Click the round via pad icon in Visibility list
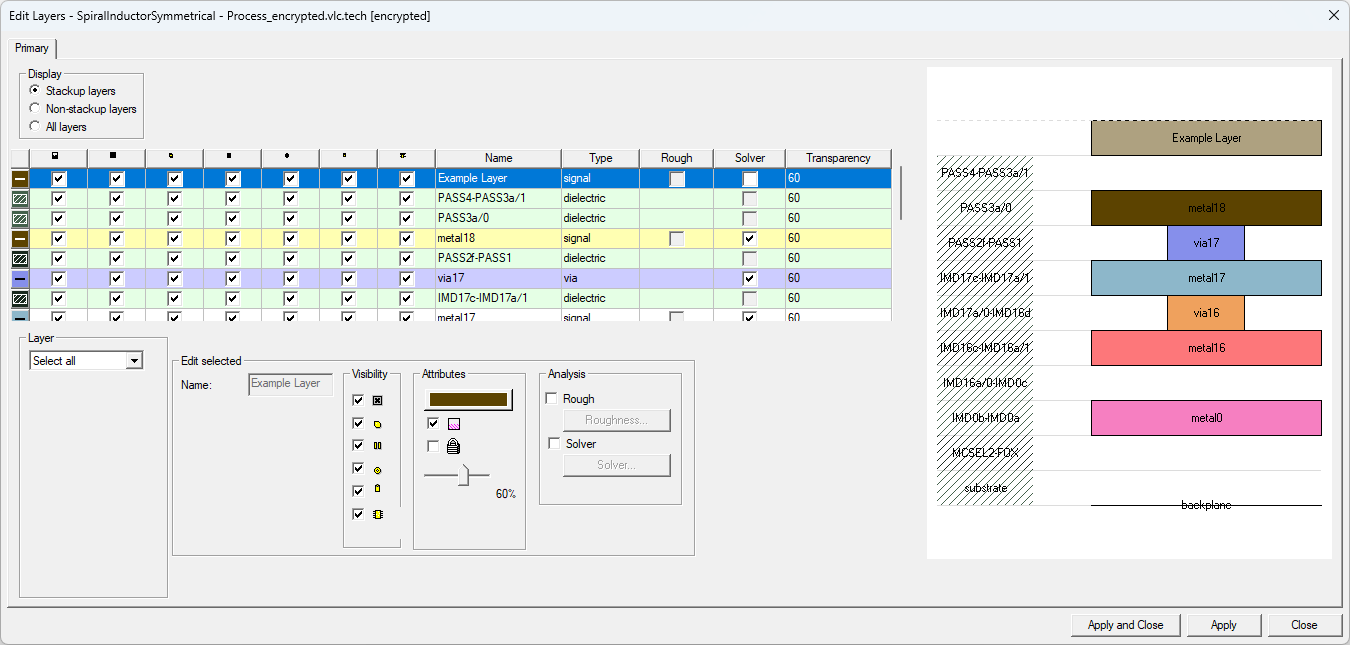This screenshot has height=645, width=1350. click(377, 468)
